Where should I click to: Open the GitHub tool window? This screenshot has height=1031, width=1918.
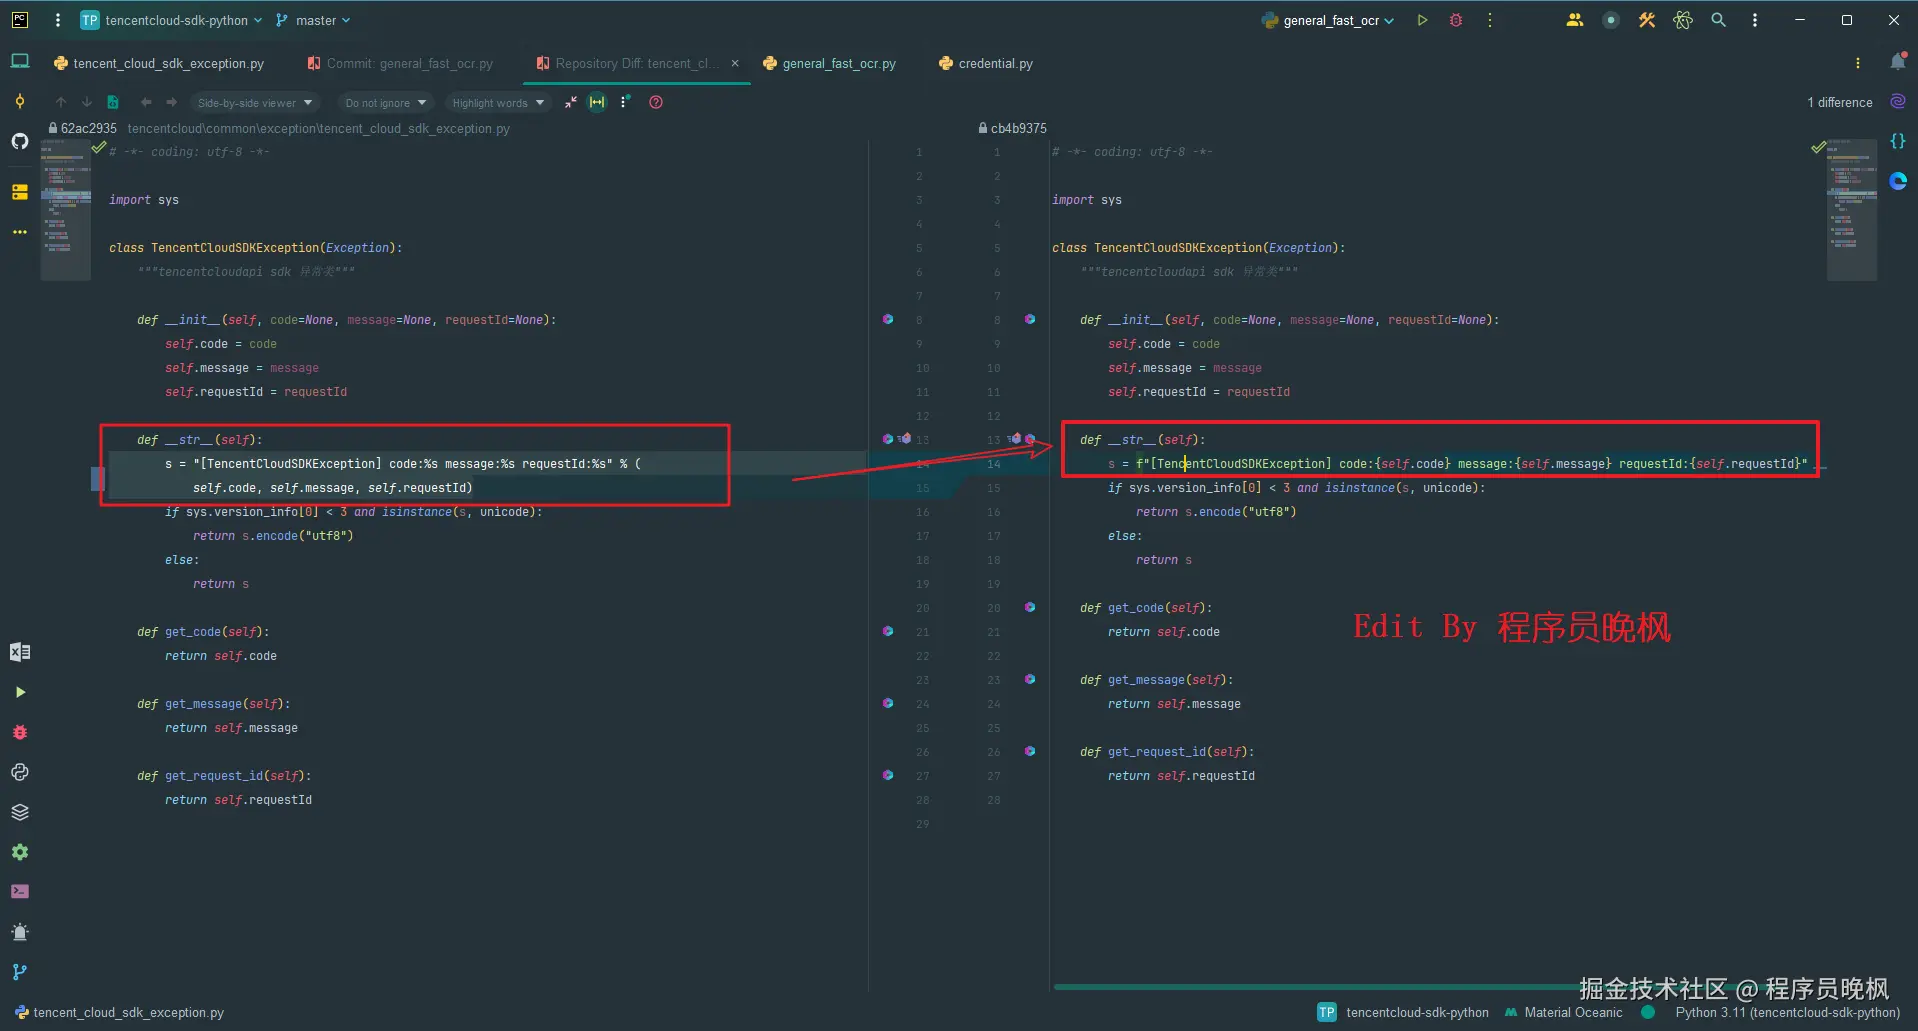click(20, 141)
